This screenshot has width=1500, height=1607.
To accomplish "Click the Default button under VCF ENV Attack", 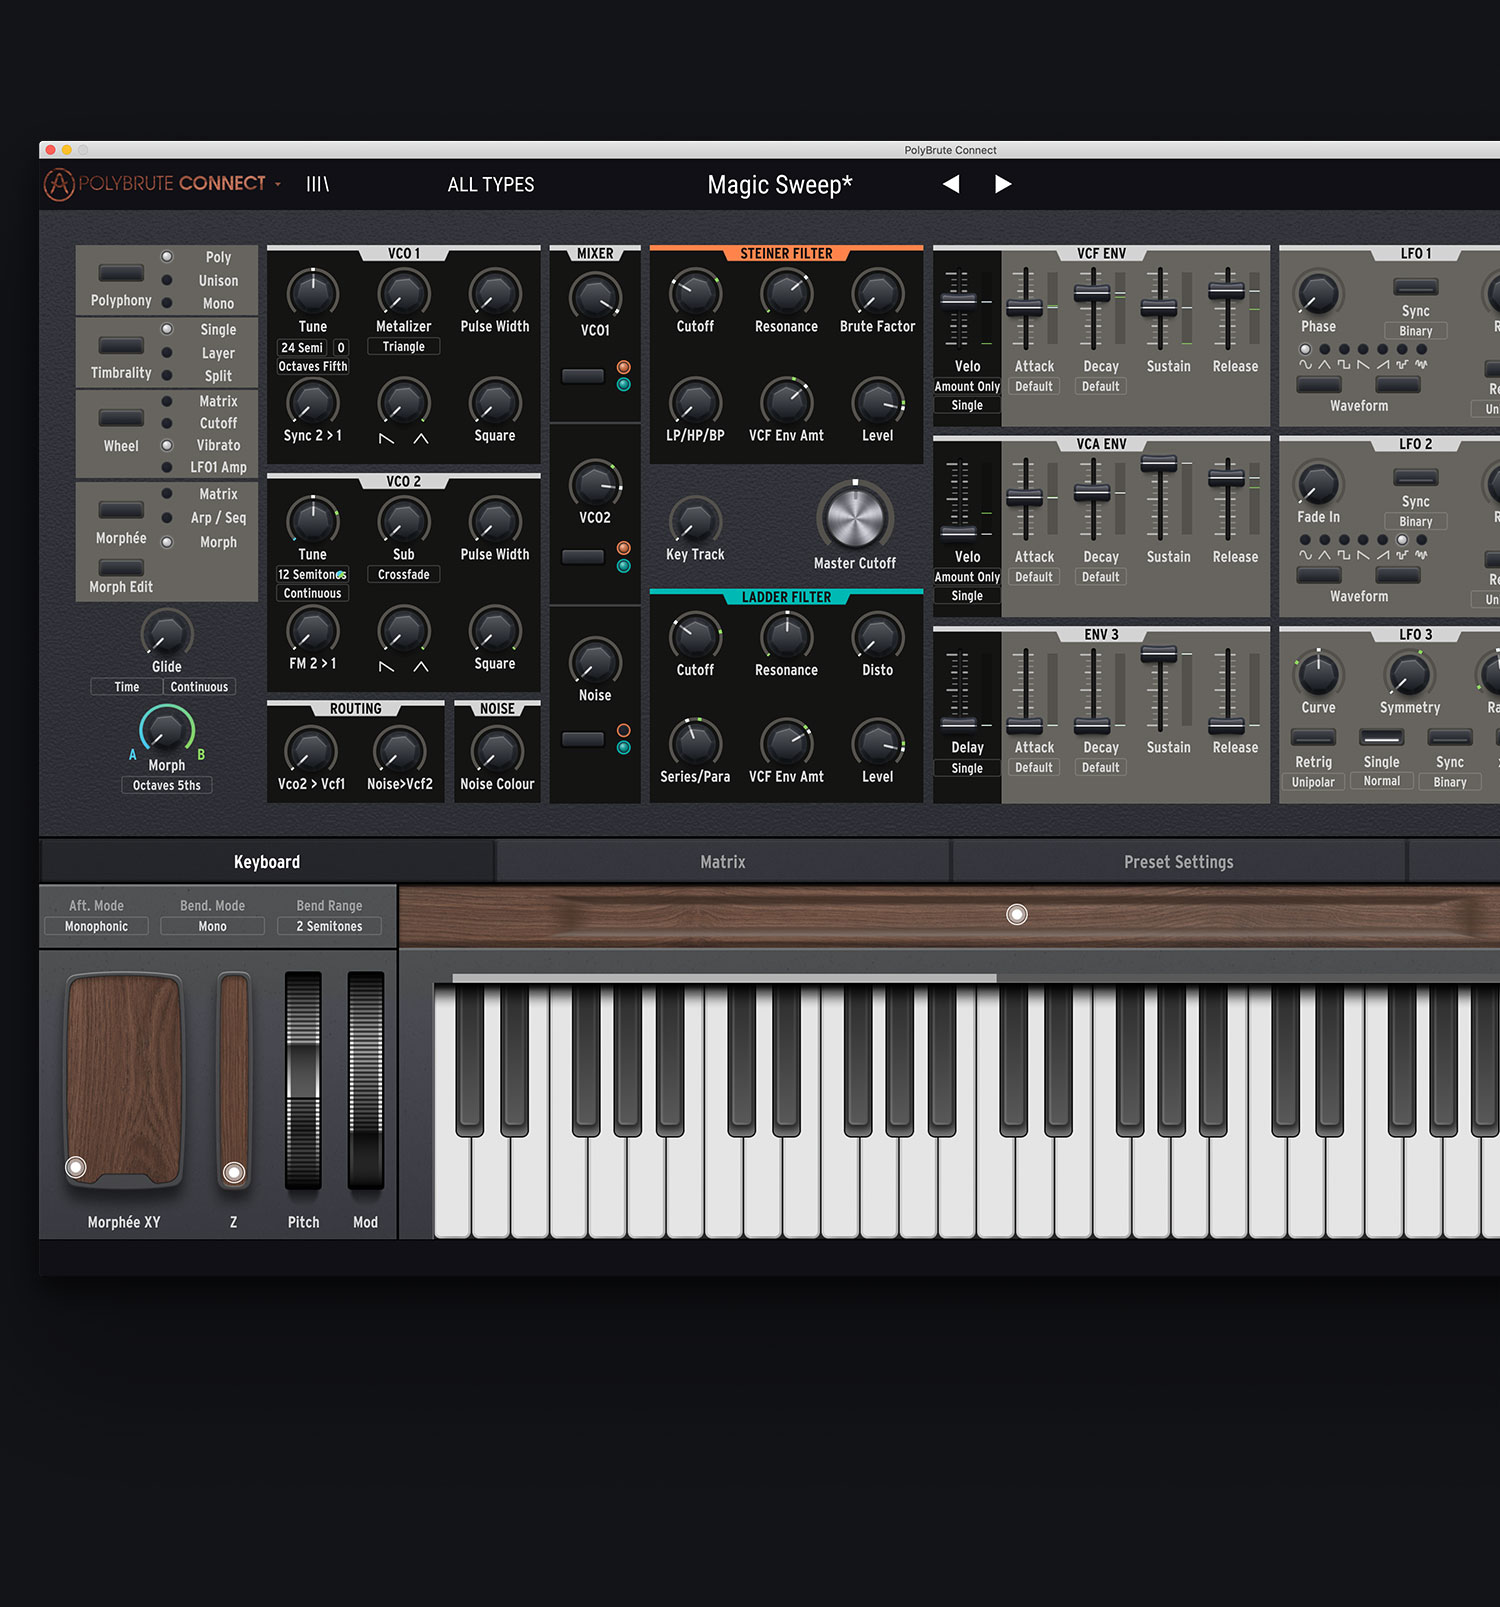I will pos(1034,387).
